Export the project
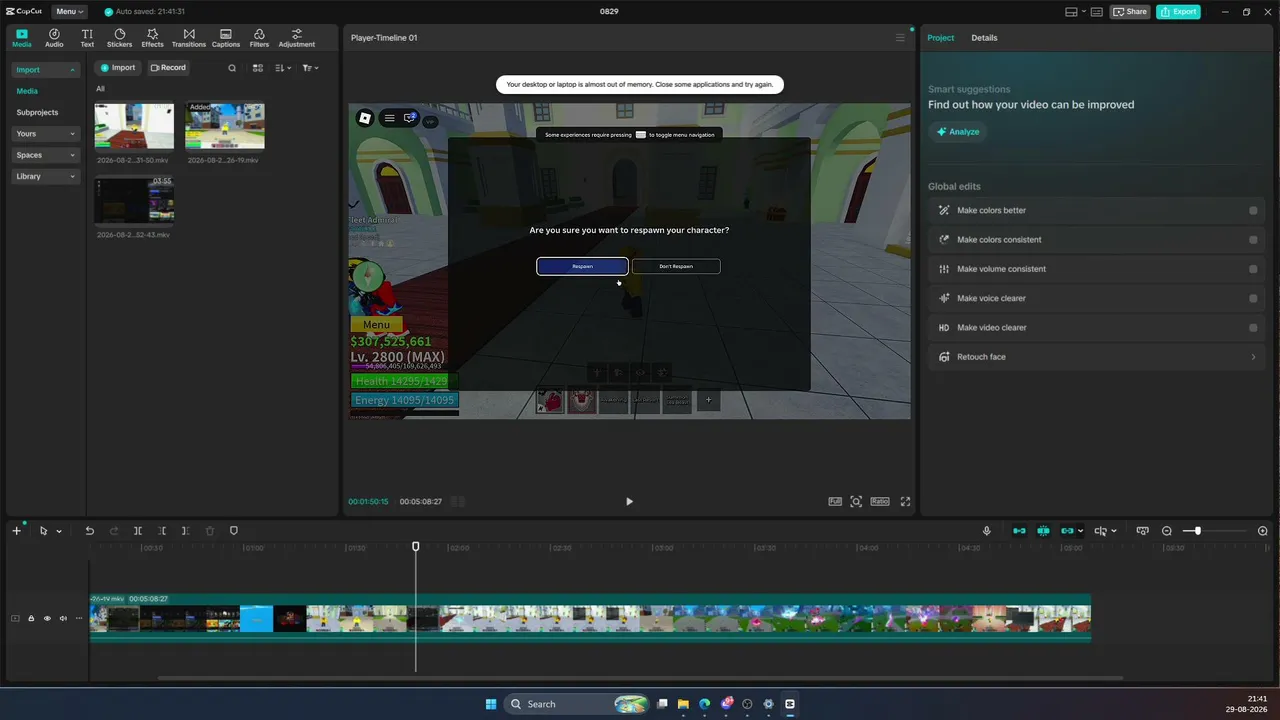 click(x=1178, y=12)
